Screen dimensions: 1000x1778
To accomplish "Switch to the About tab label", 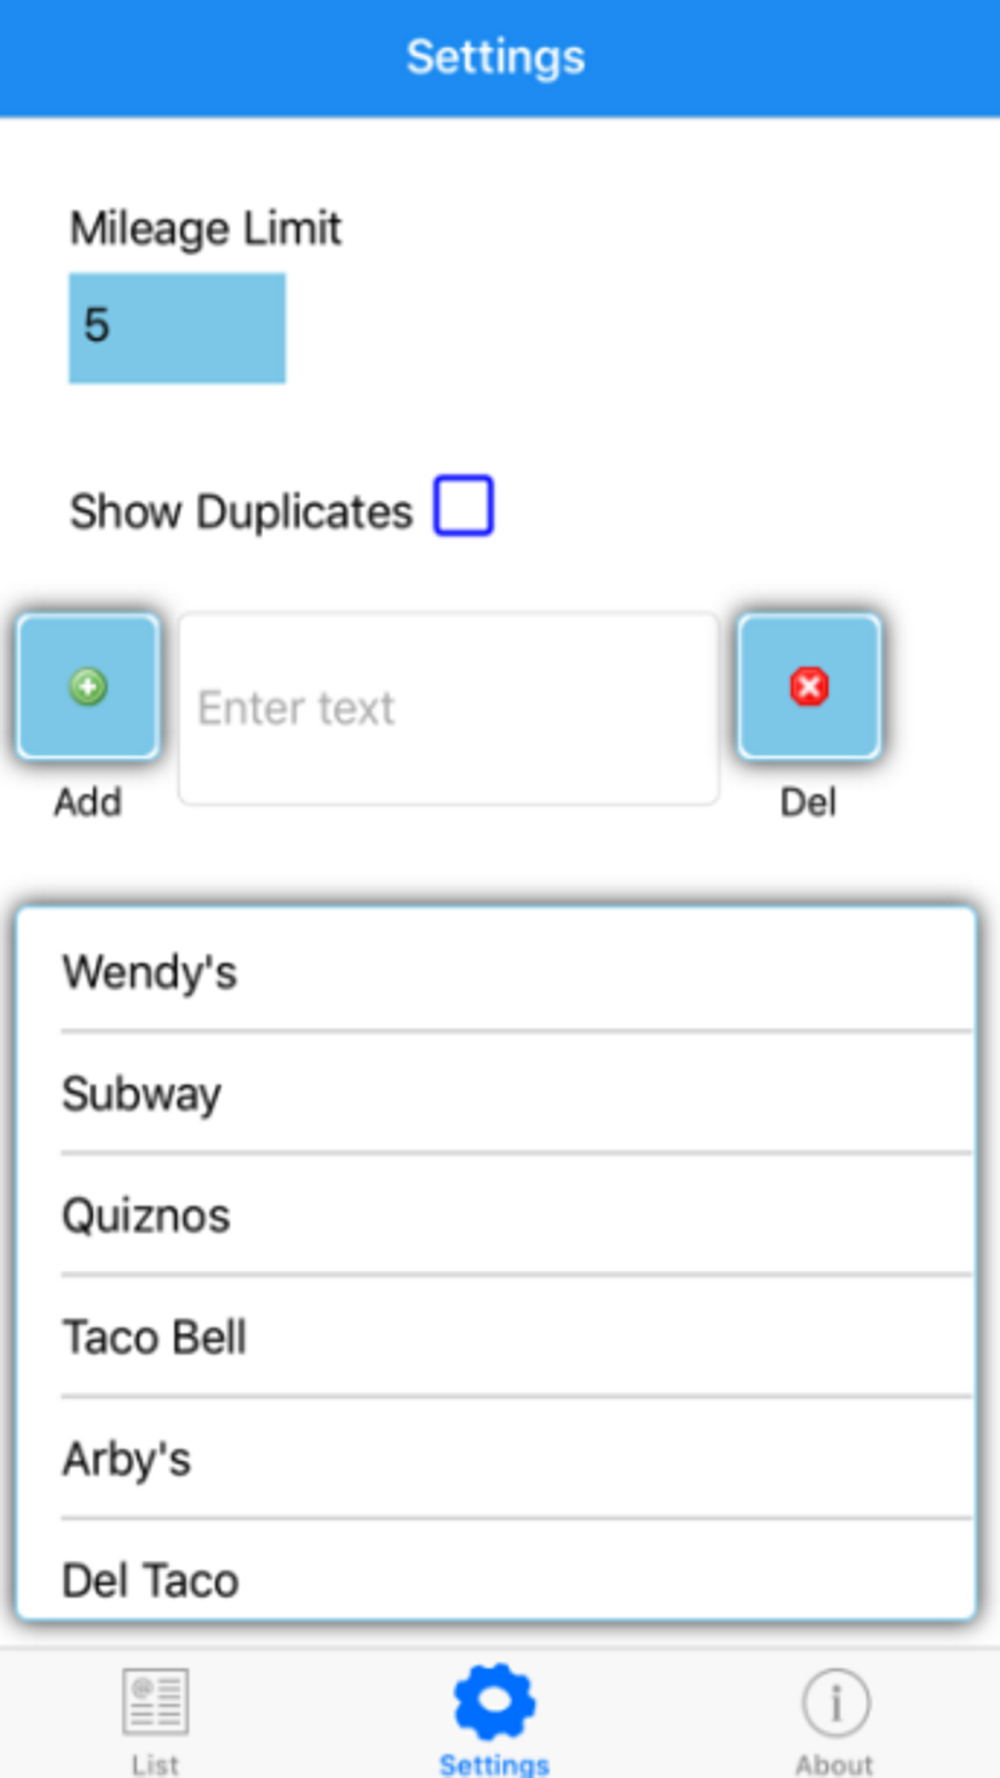I will (x=834, y=1764).
